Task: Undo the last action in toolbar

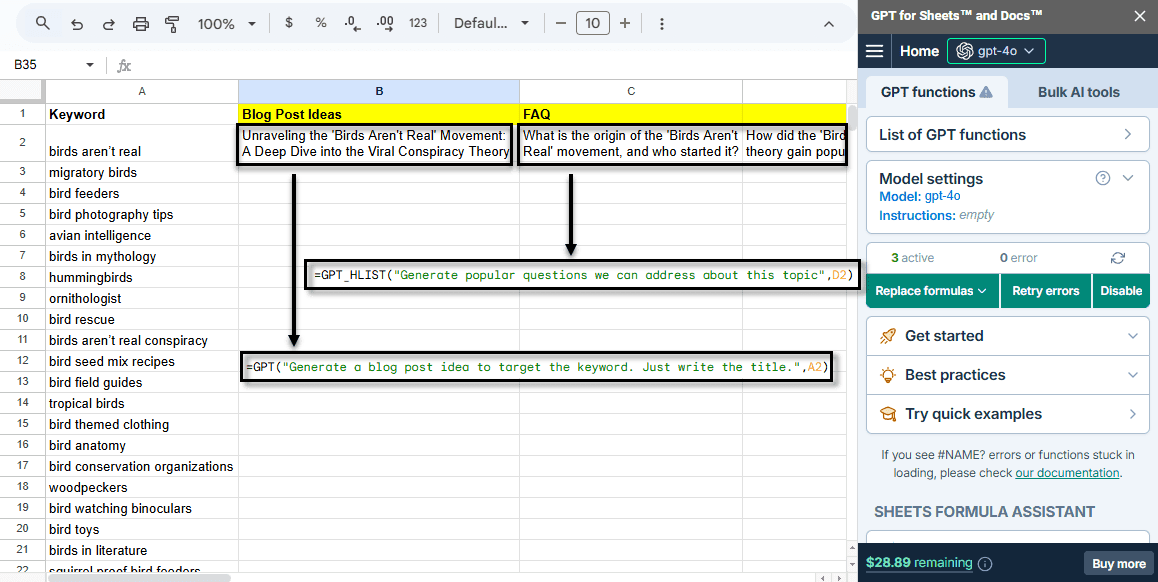Action: (x=77, y=24)
